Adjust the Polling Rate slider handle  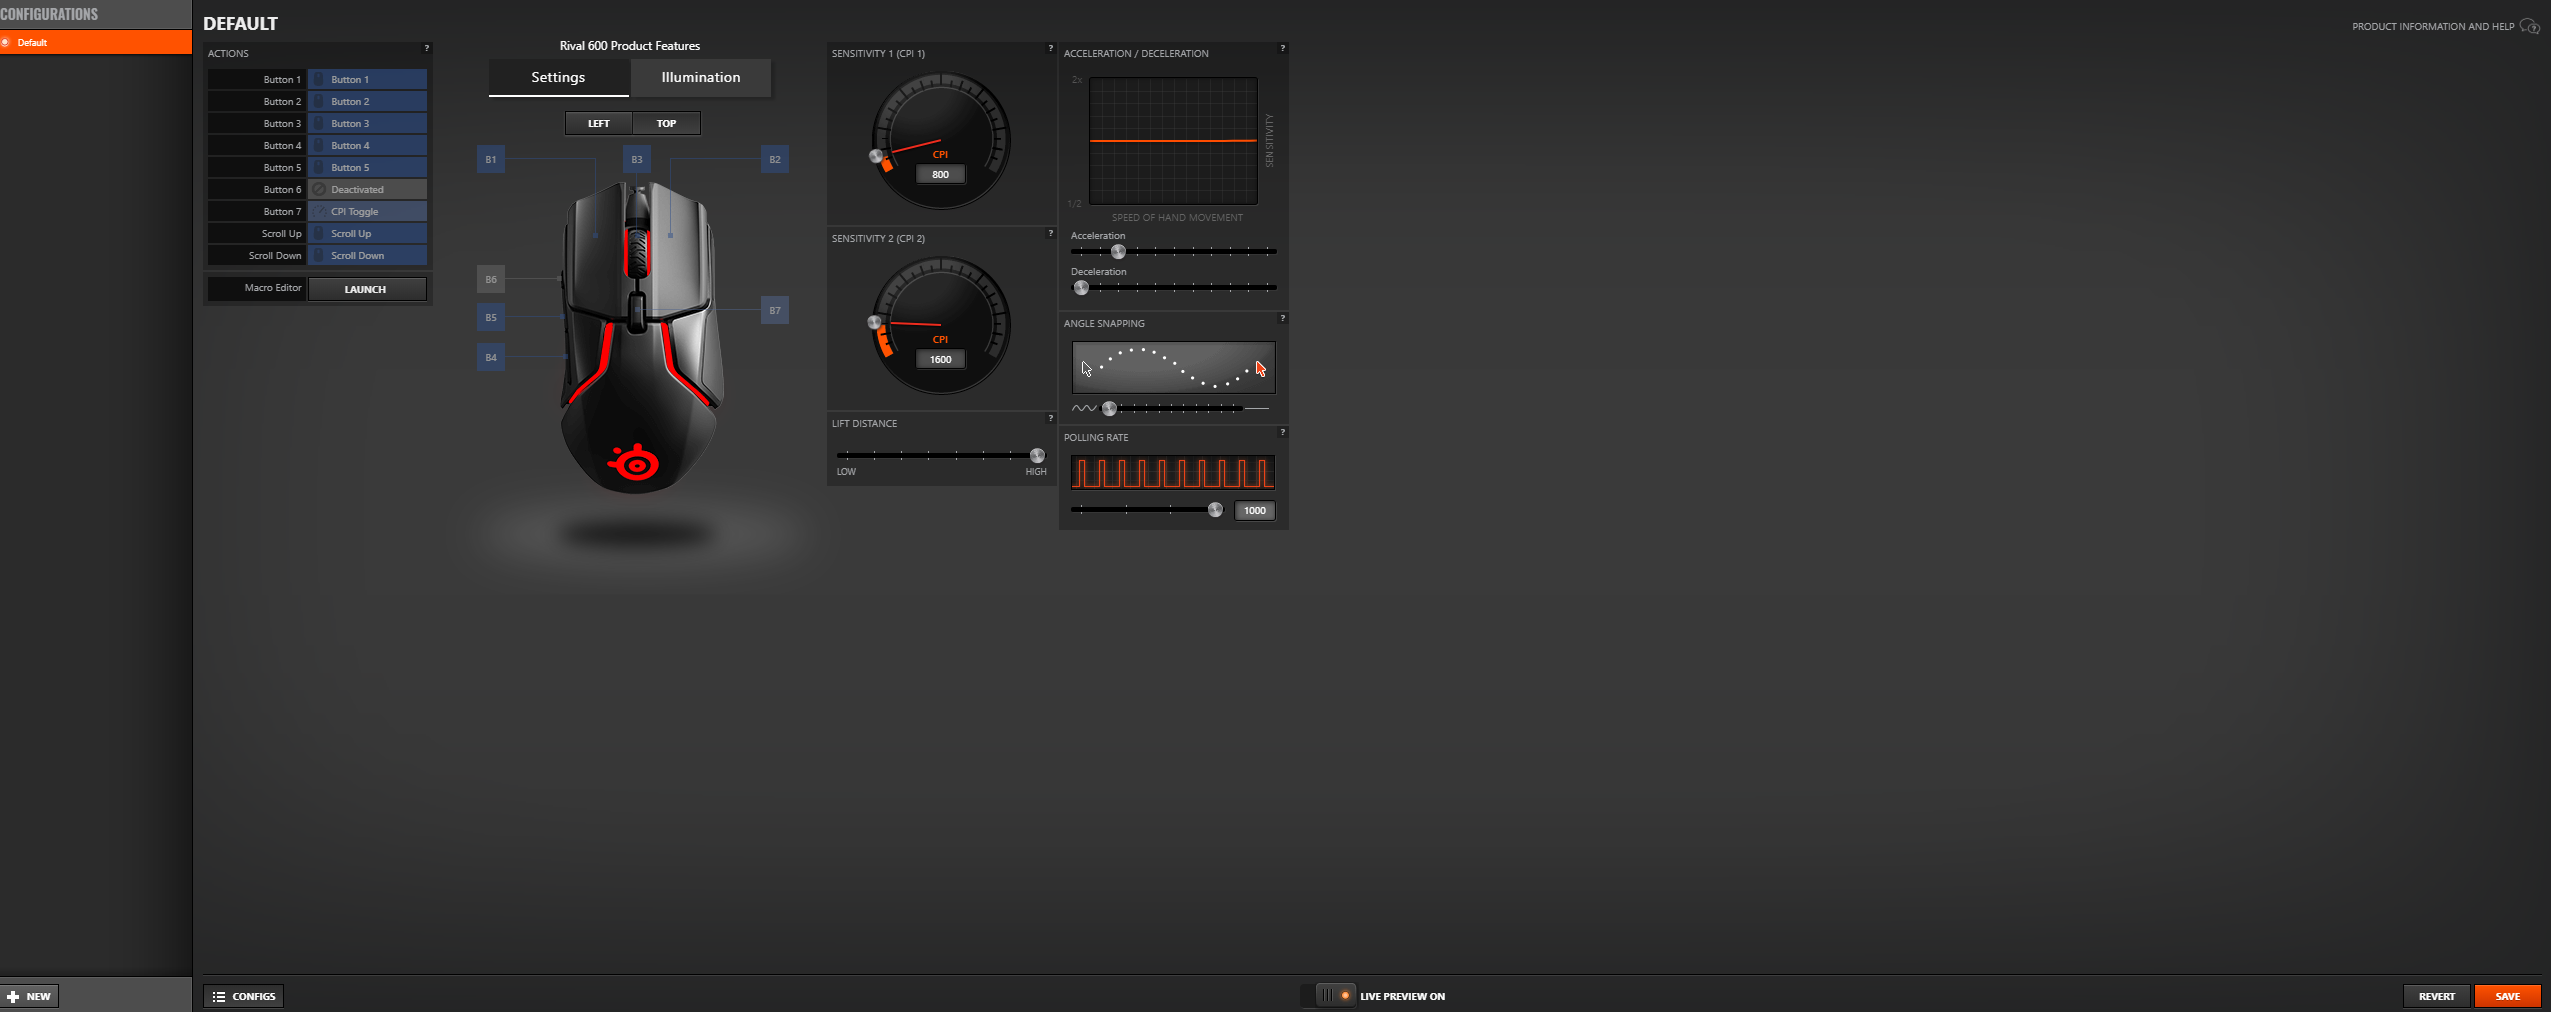(1215, 509)
